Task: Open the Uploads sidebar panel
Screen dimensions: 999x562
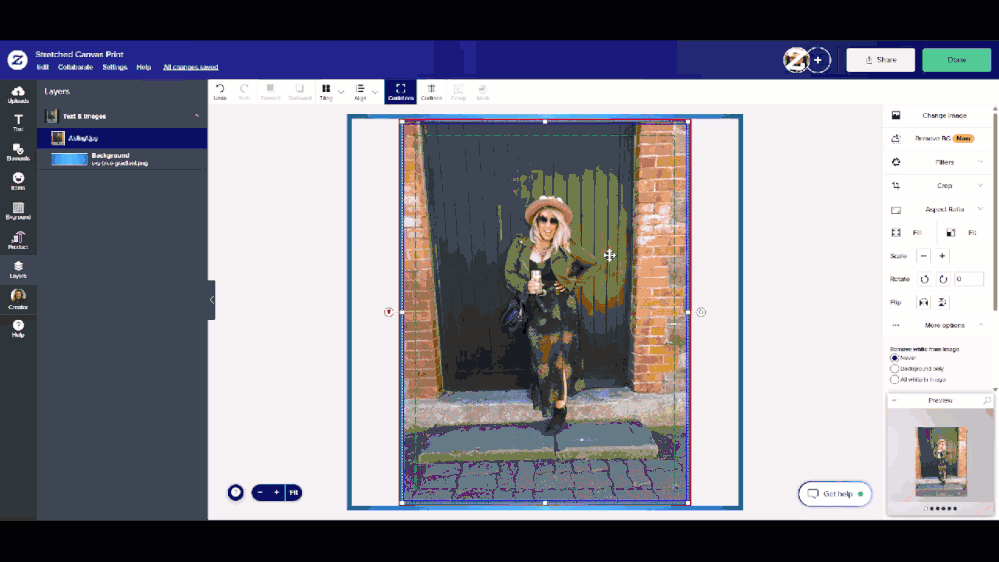Action: tap(18, 94)
